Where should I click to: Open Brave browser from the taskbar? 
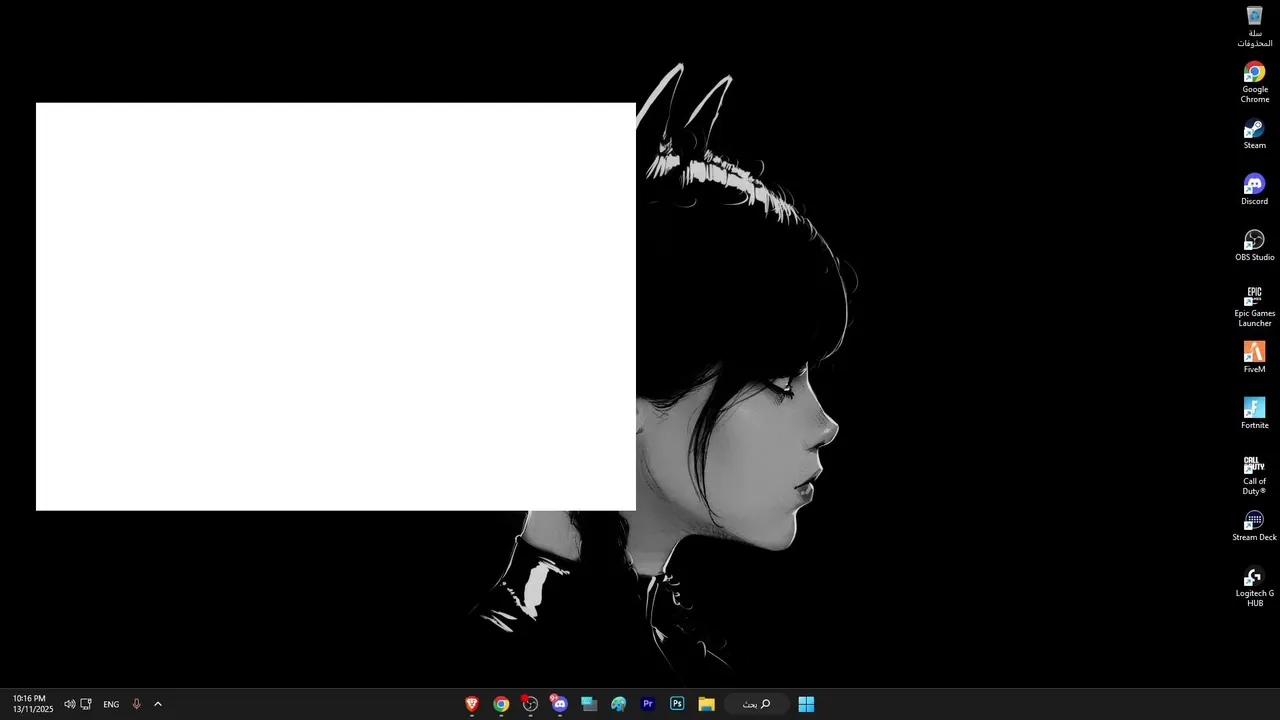click(472, 704)
